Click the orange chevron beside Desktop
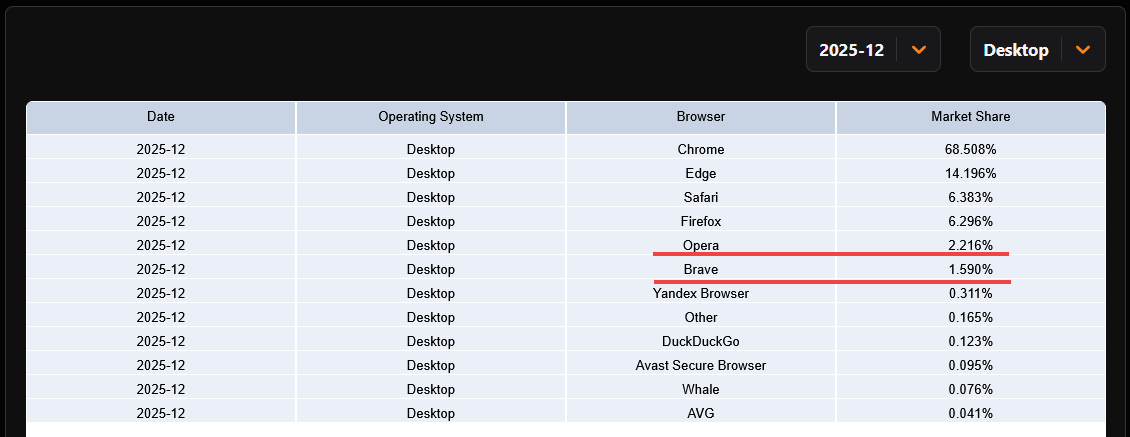The image size is (1130, 437). click(1082, 50)
